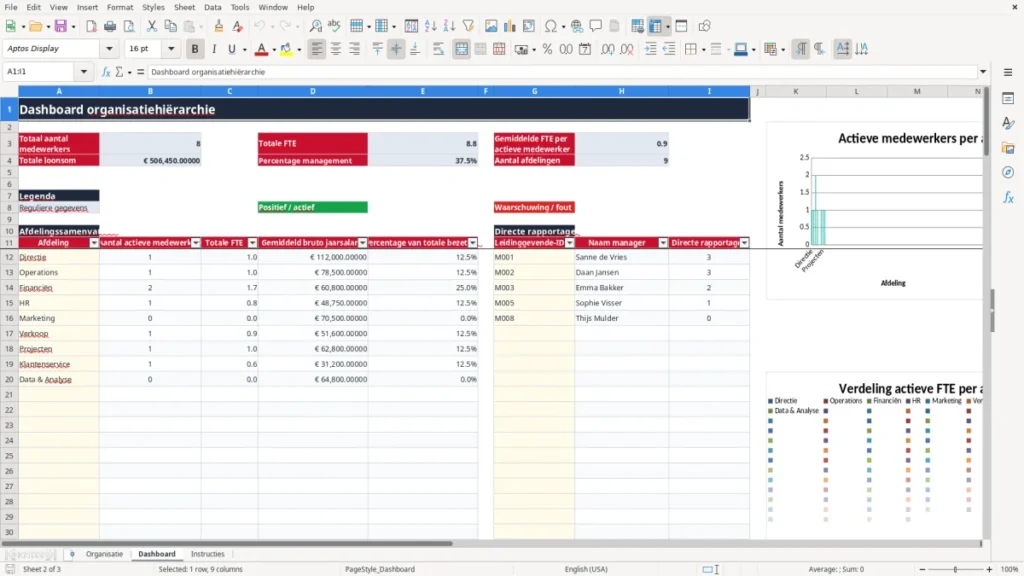Insert a special character (Omega)

click(x=551, y=26)
